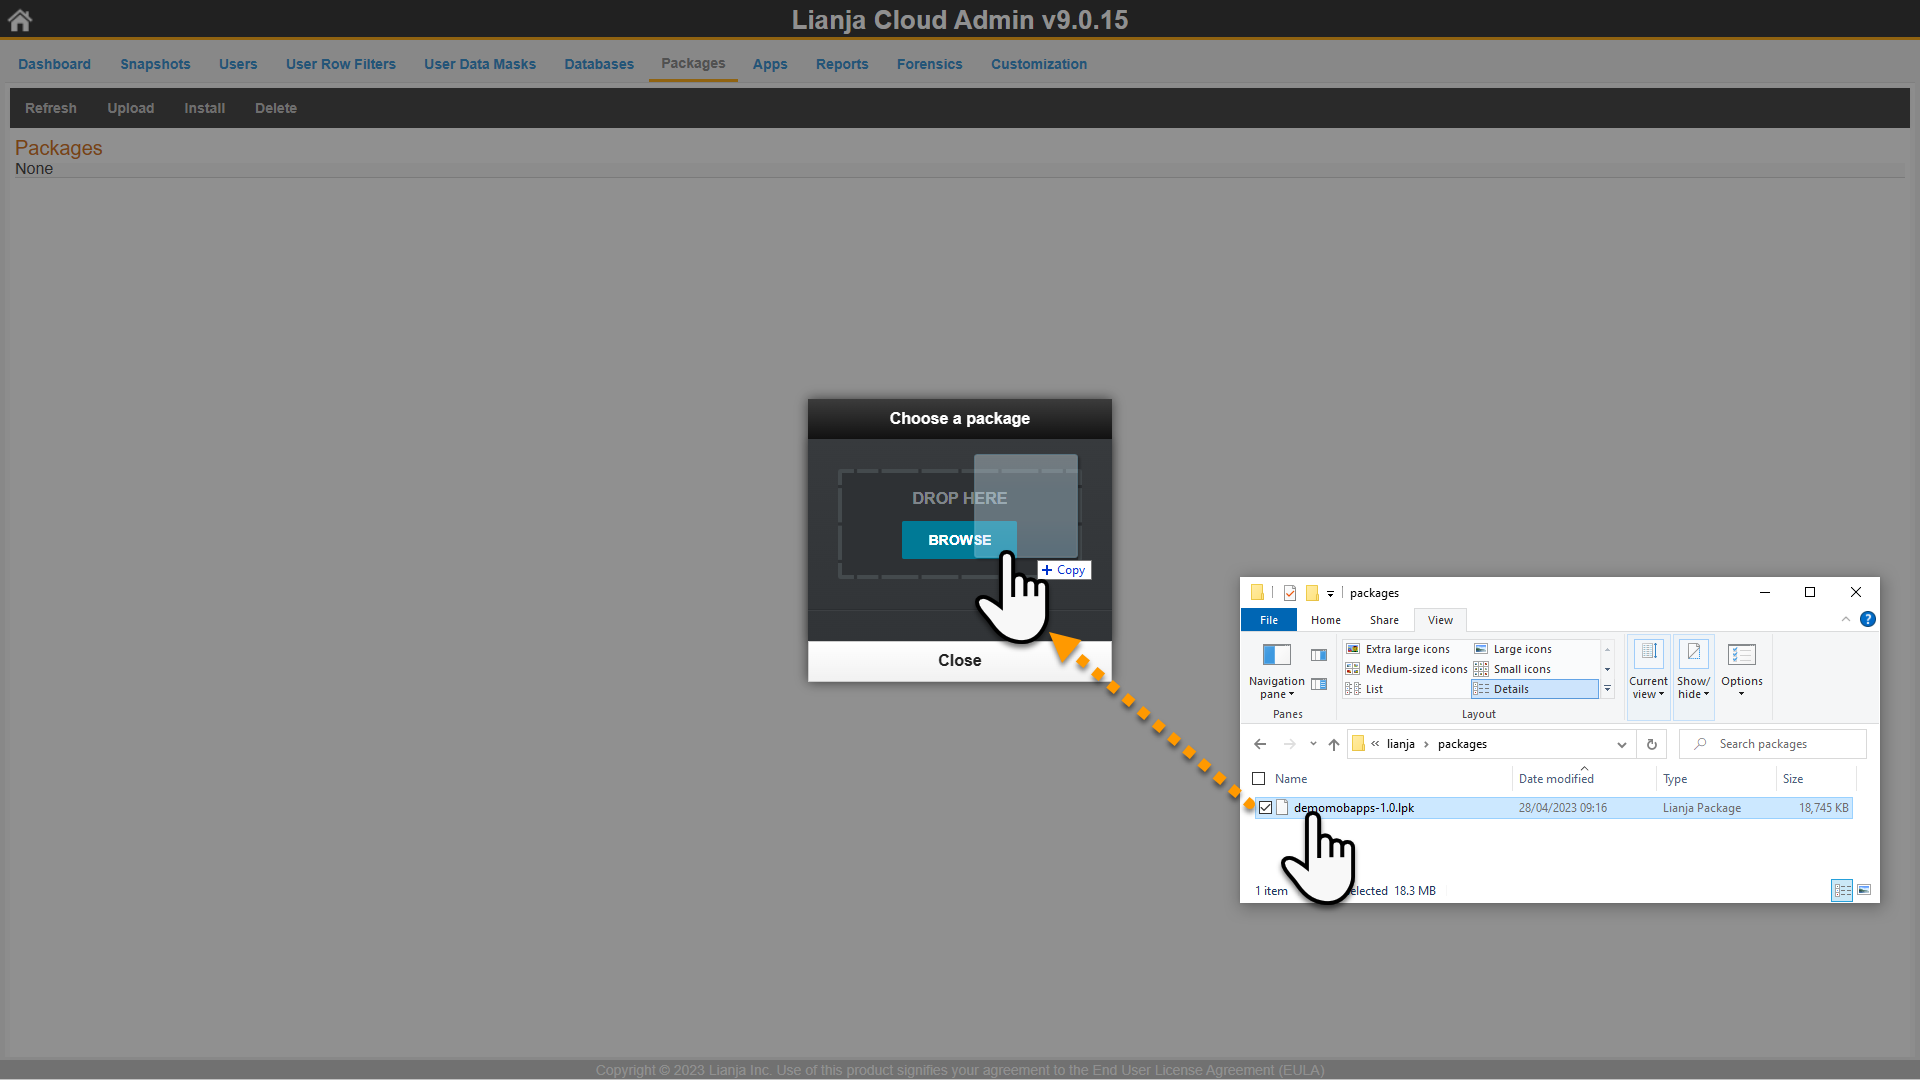Toggle the Preview pane icon
This screenshot has width=1920, height=1080.
coord(1319,655)
